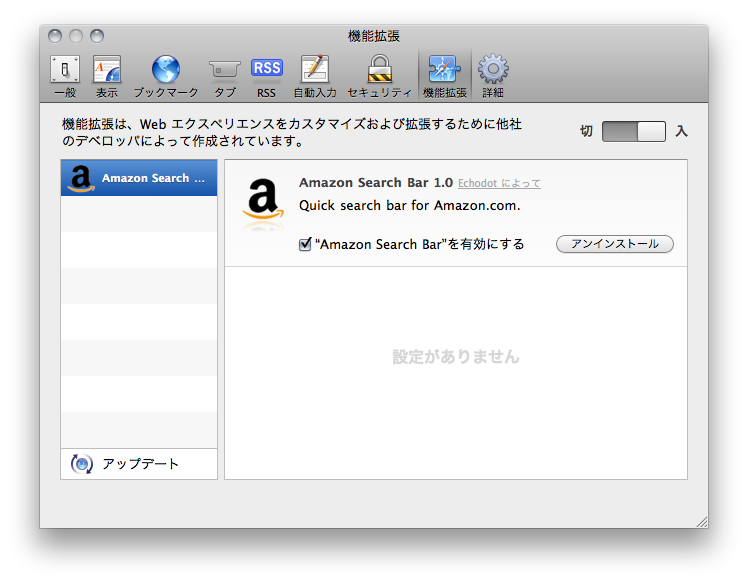Click the 切 label next to switch

tap(586, 131)
